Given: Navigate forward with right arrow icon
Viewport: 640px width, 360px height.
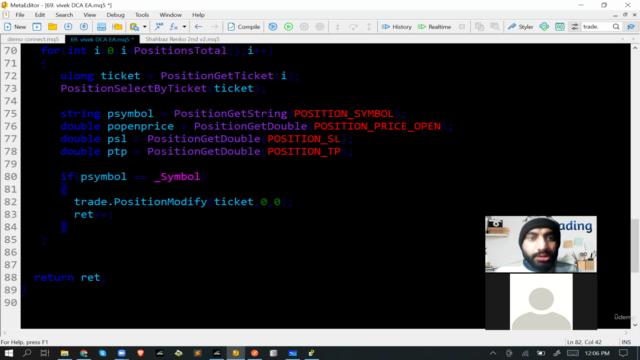Looking at the screenshot, I should click(x=214, y=27).
